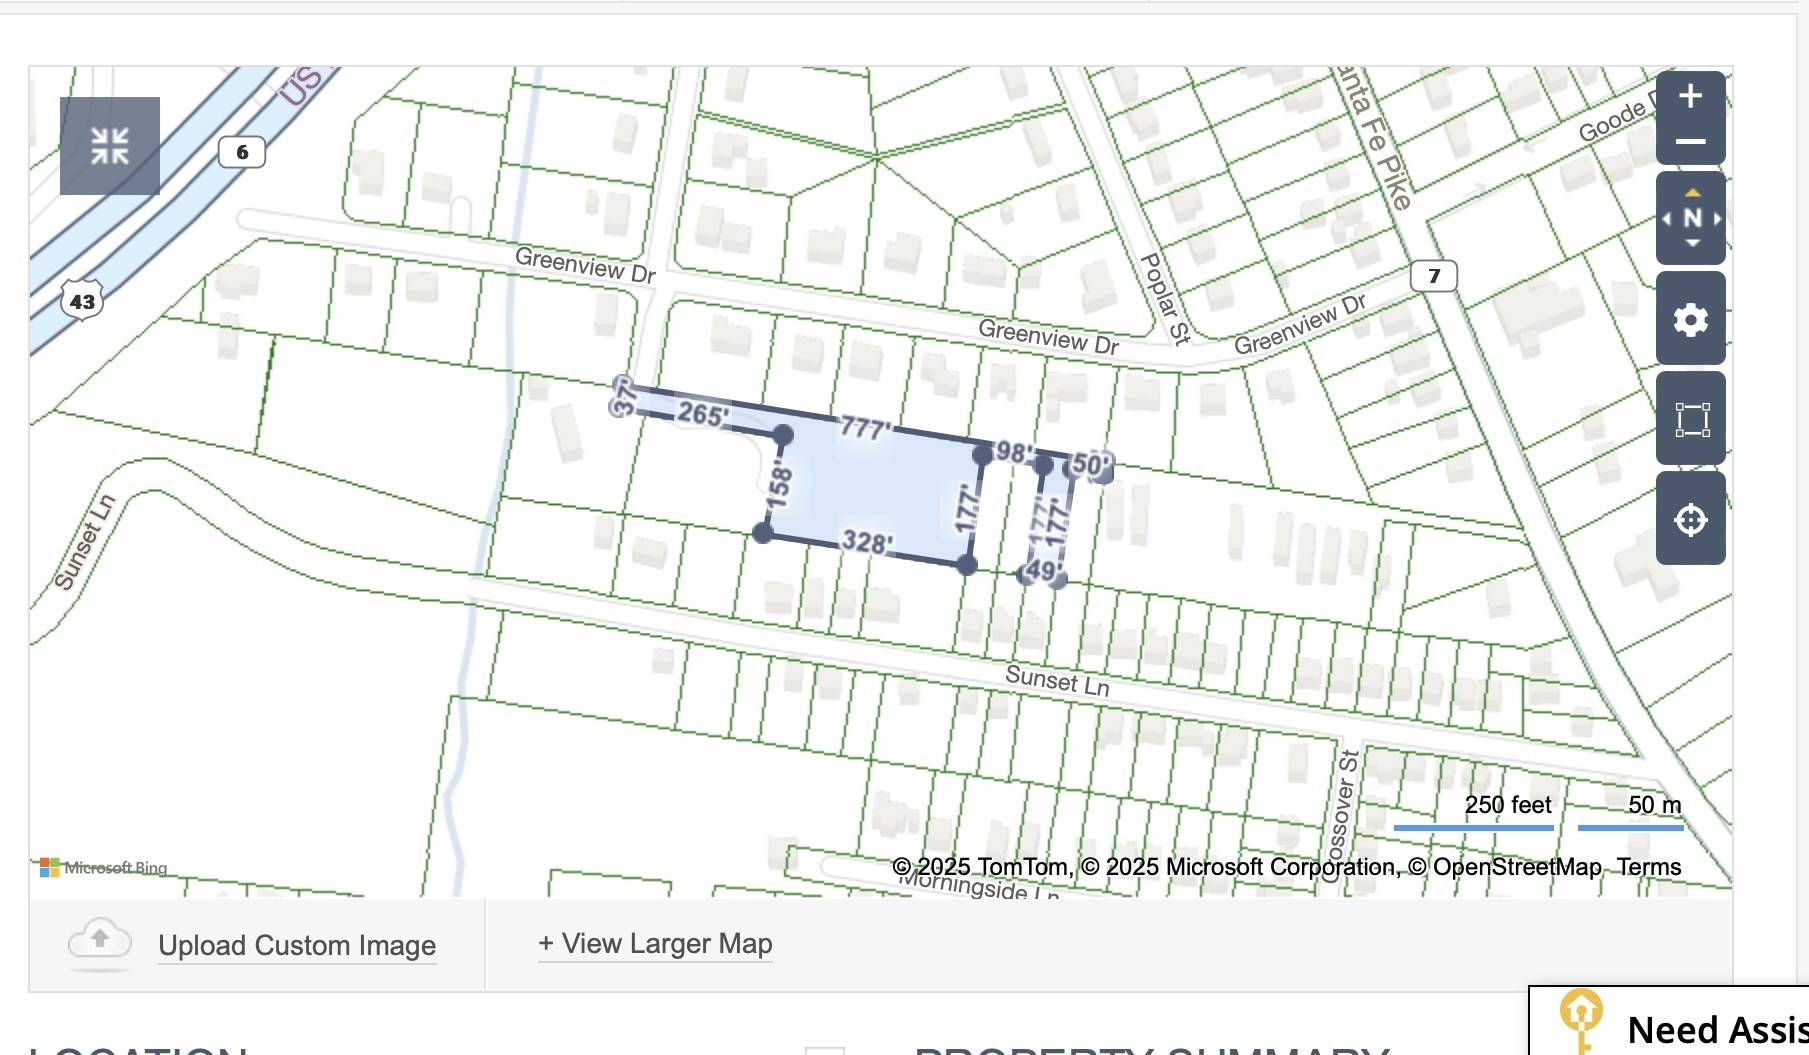Click the US 43 highway shield
This screenshot has width=1809, height=1055.
(x=82, y=301)
